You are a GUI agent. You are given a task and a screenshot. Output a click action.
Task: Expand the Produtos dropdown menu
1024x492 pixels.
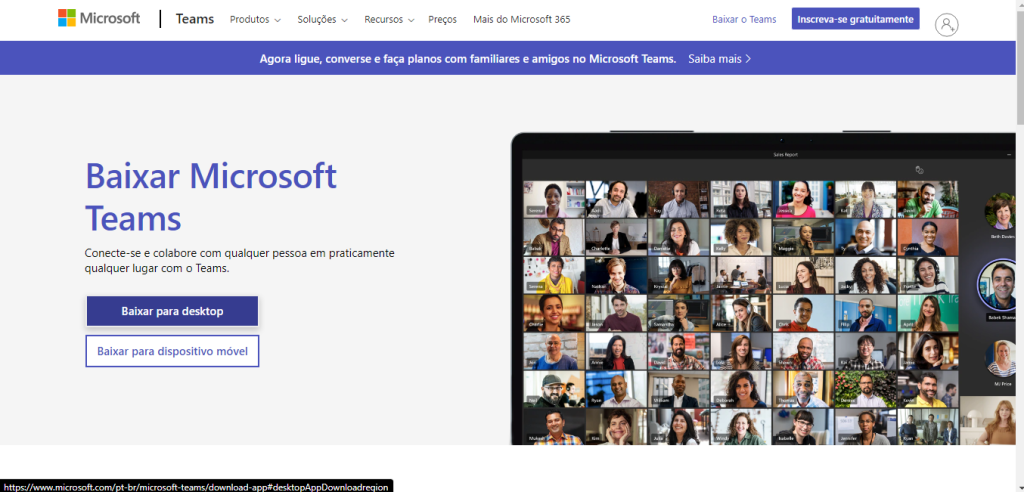tap(255, 20)
